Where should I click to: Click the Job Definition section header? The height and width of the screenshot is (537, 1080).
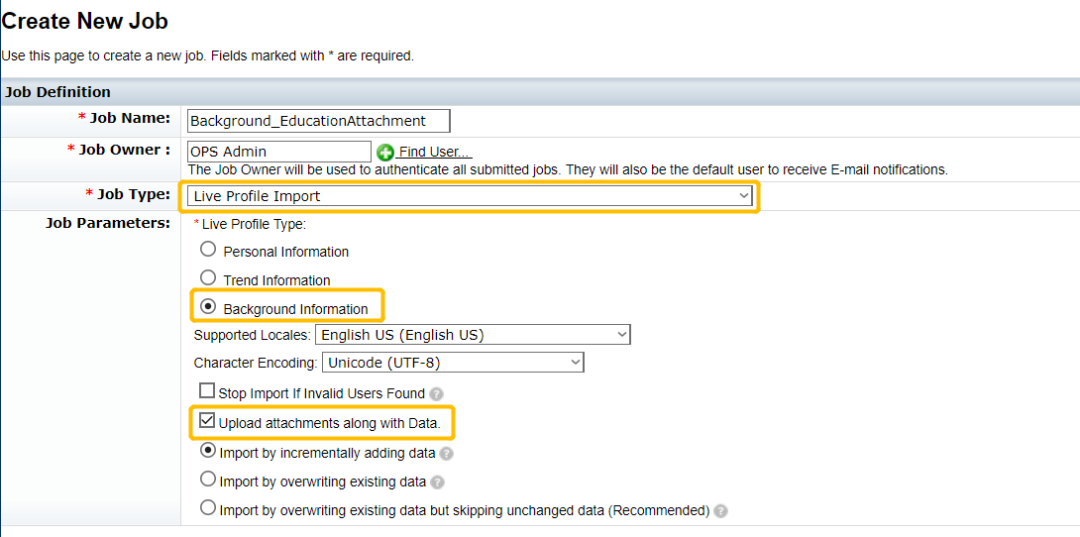(x=540, y=92)
